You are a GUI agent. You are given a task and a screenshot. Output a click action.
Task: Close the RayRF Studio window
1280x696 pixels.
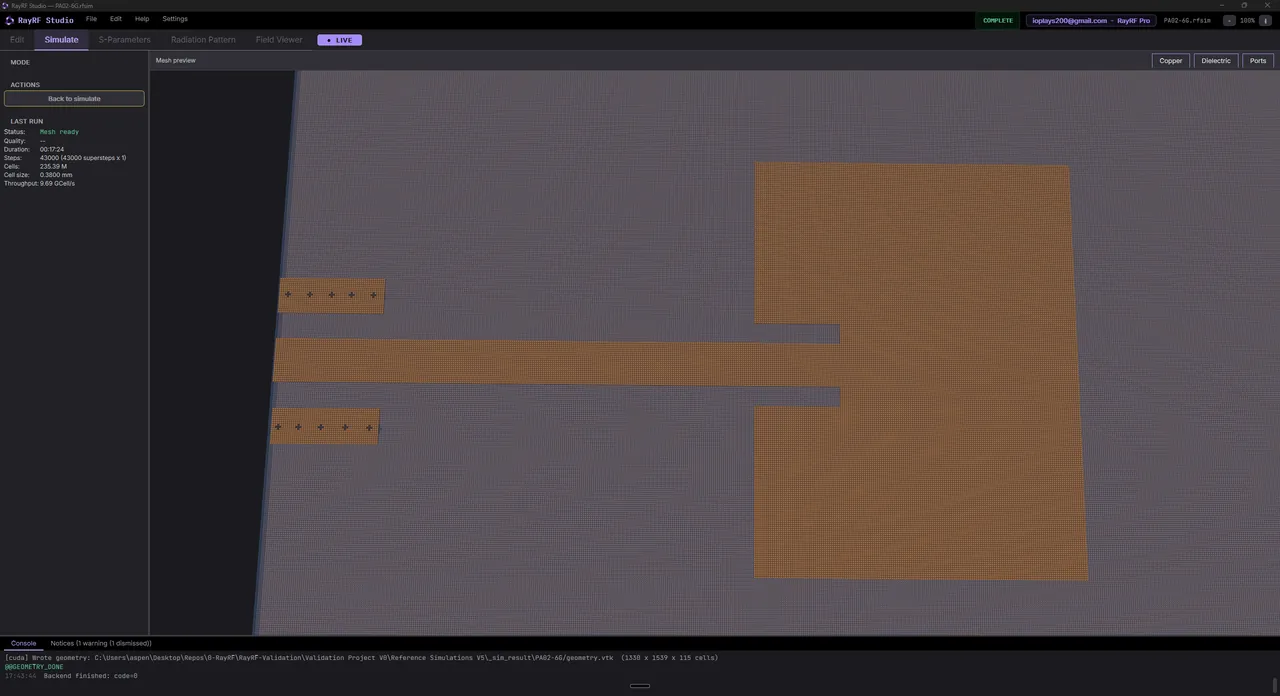pyautogui.click(x=1268, y=5)
